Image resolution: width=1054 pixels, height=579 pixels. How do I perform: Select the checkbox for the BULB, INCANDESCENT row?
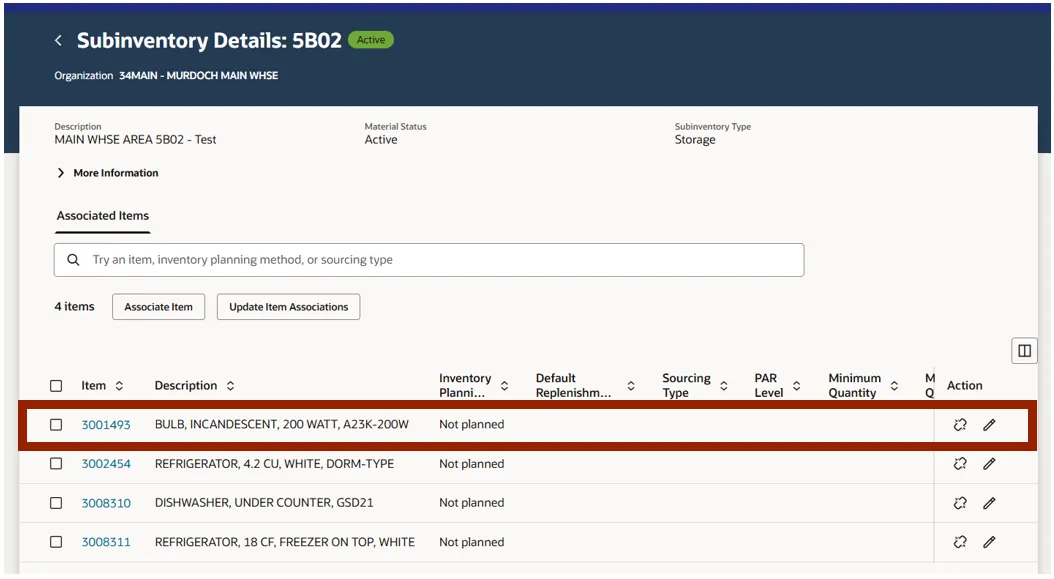[x=56, y=425]
